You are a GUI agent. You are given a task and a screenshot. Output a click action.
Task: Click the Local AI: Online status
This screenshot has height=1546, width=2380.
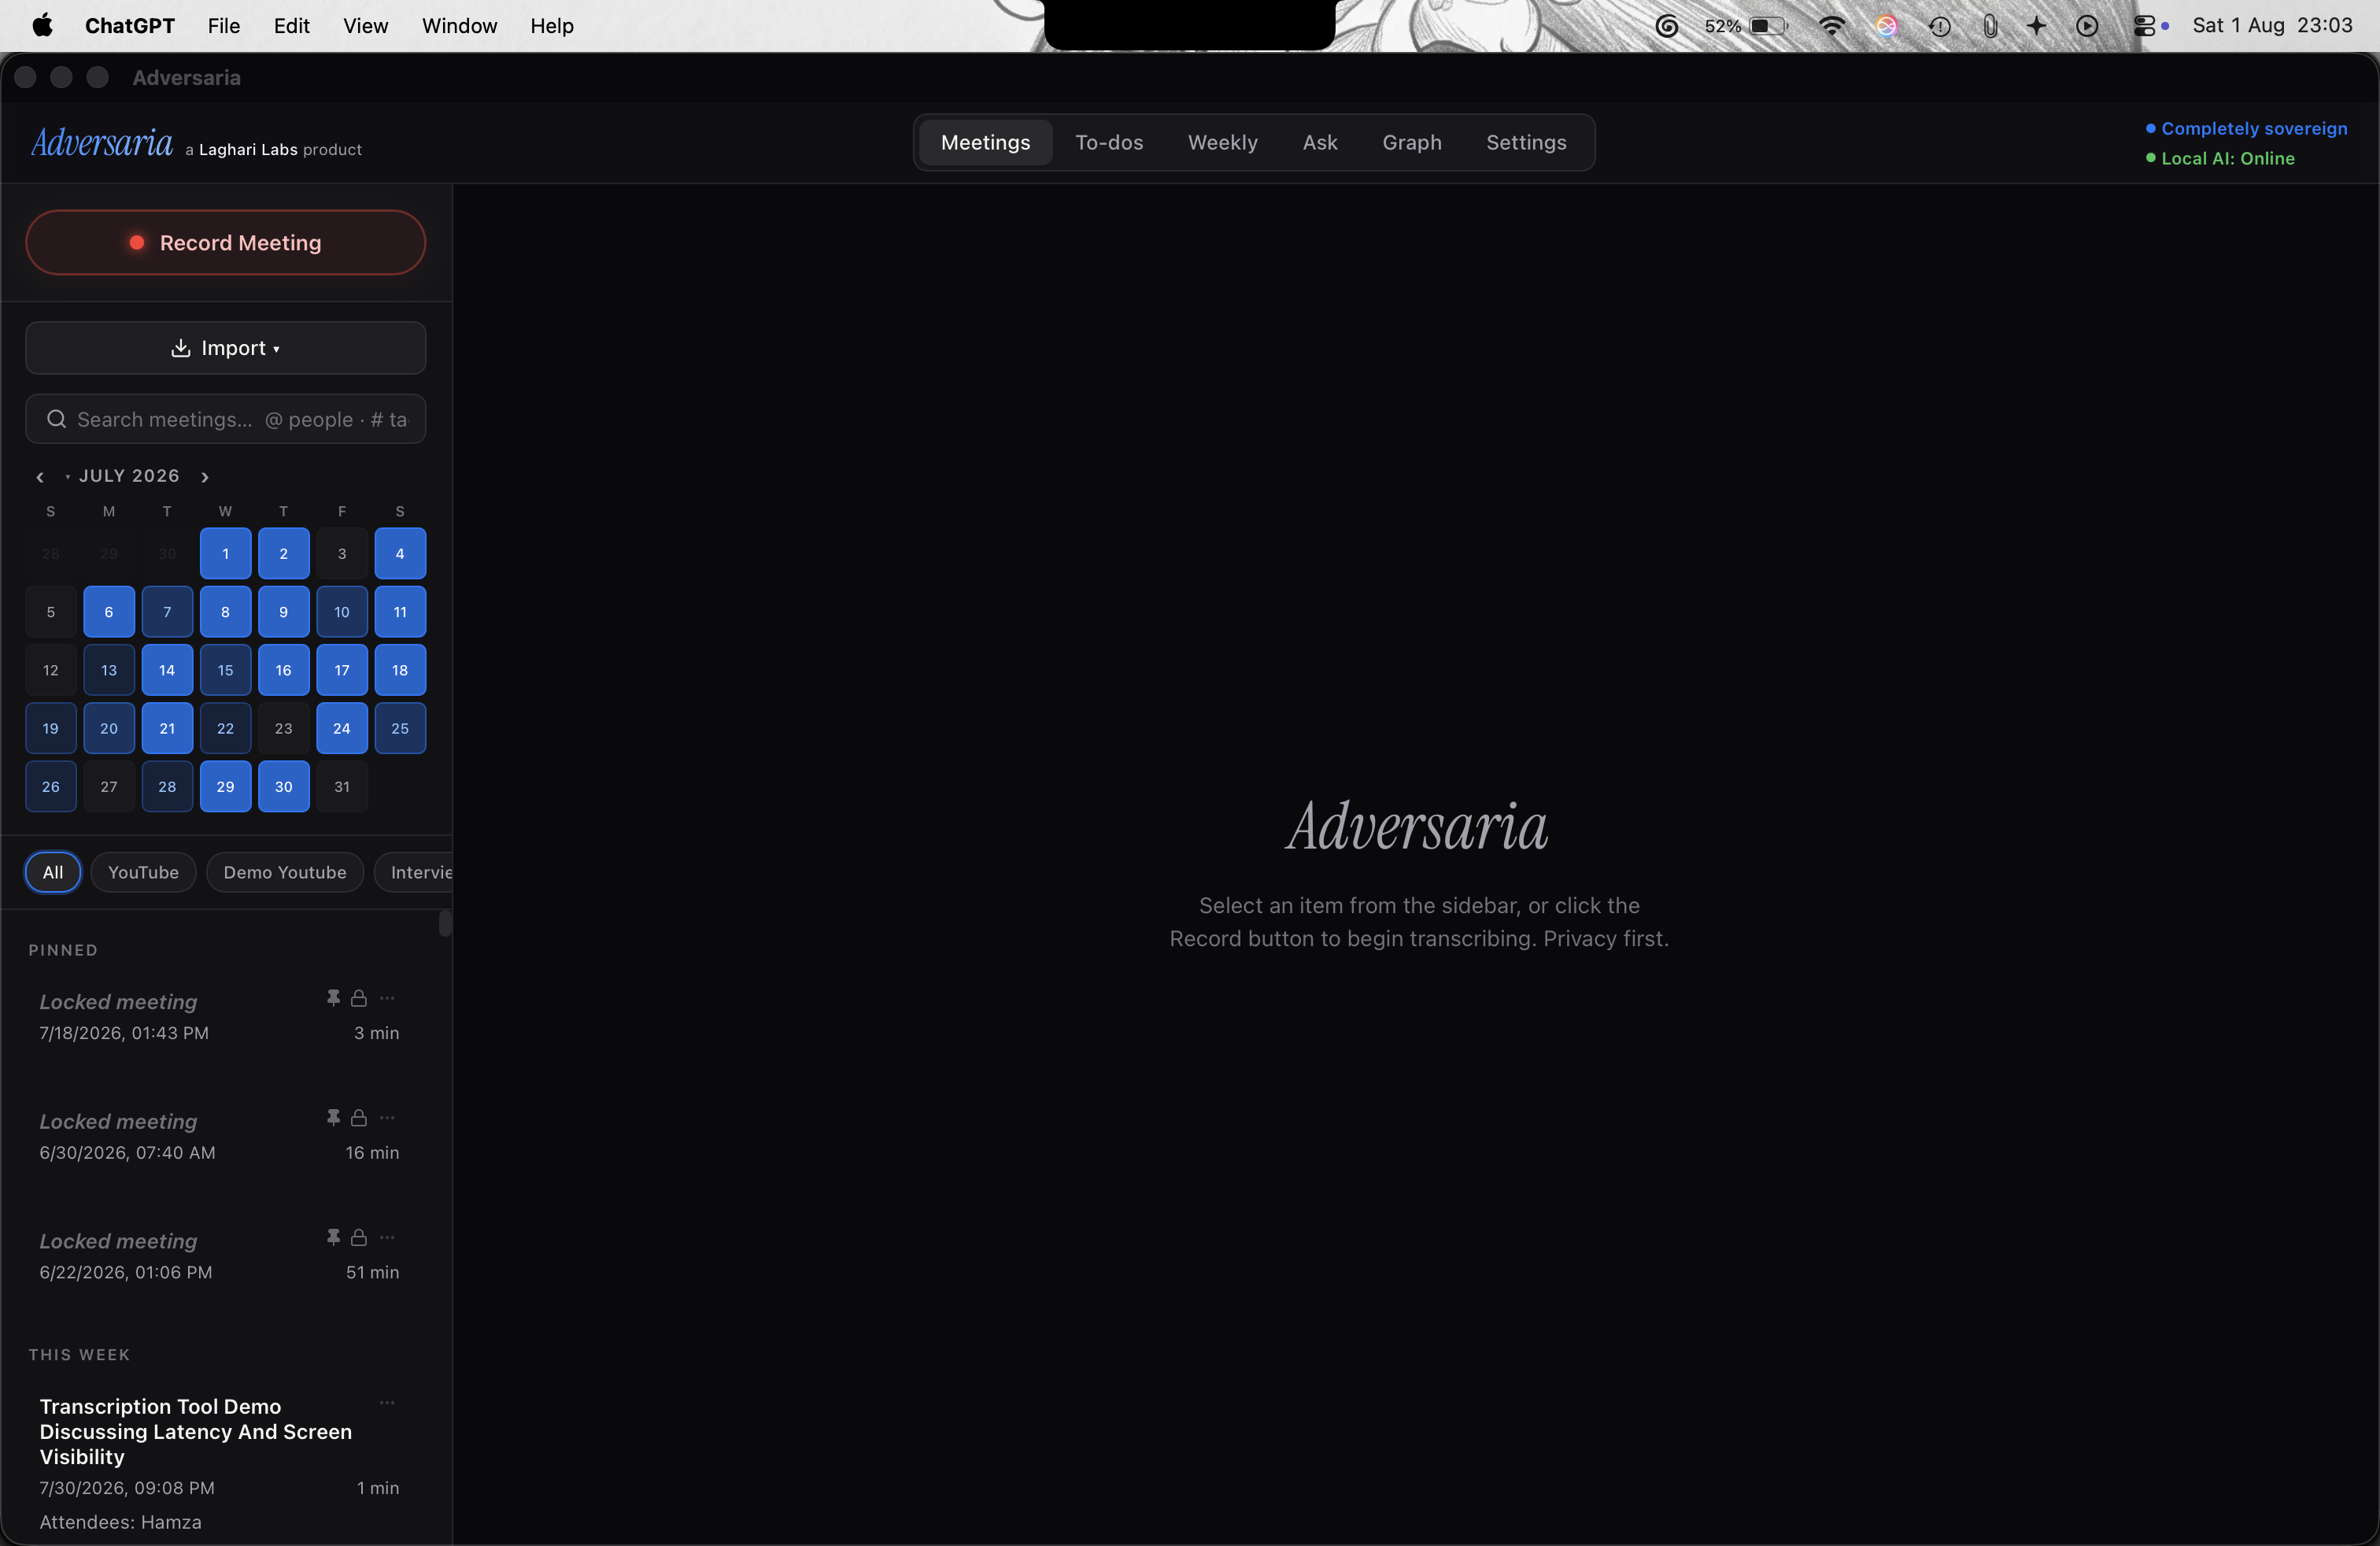coord(2220,158)
